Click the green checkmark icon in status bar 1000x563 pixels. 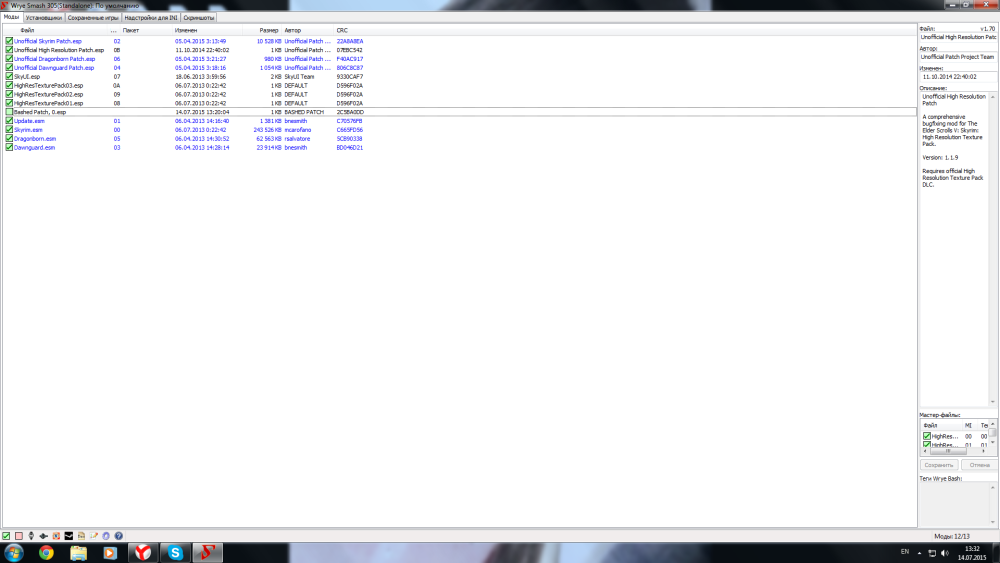coord(6,536)
